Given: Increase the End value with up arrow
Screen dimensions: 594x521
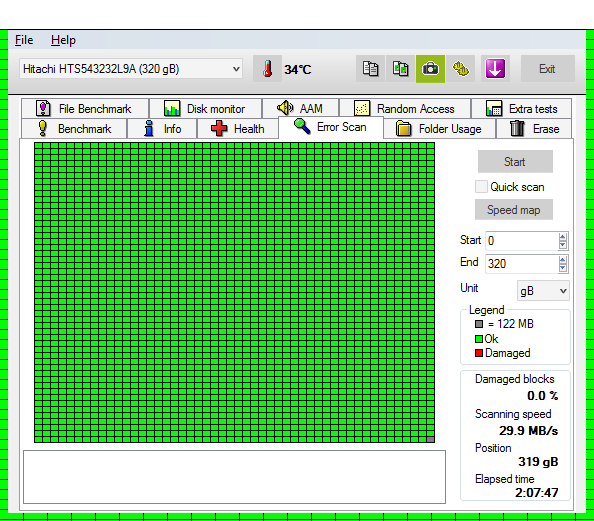Looking at the screenshot, I should point(563,260).
